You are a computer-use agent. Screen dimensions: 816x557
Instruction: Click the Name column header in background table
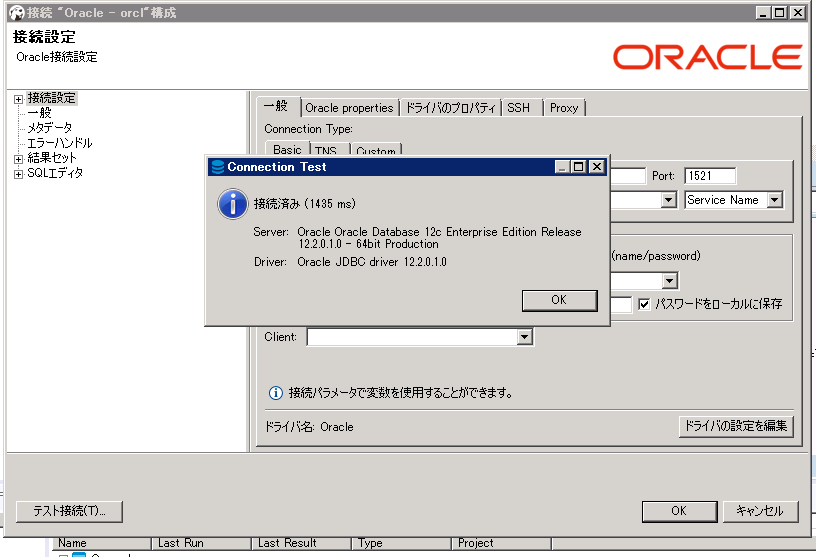click(x=102, y=543)
